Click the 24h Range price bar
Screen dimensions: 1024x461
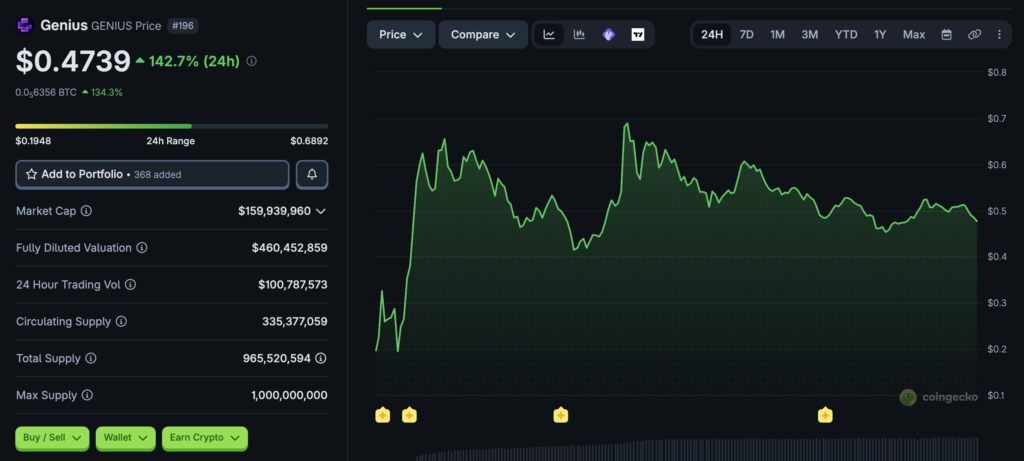click(x=171, y=126)
